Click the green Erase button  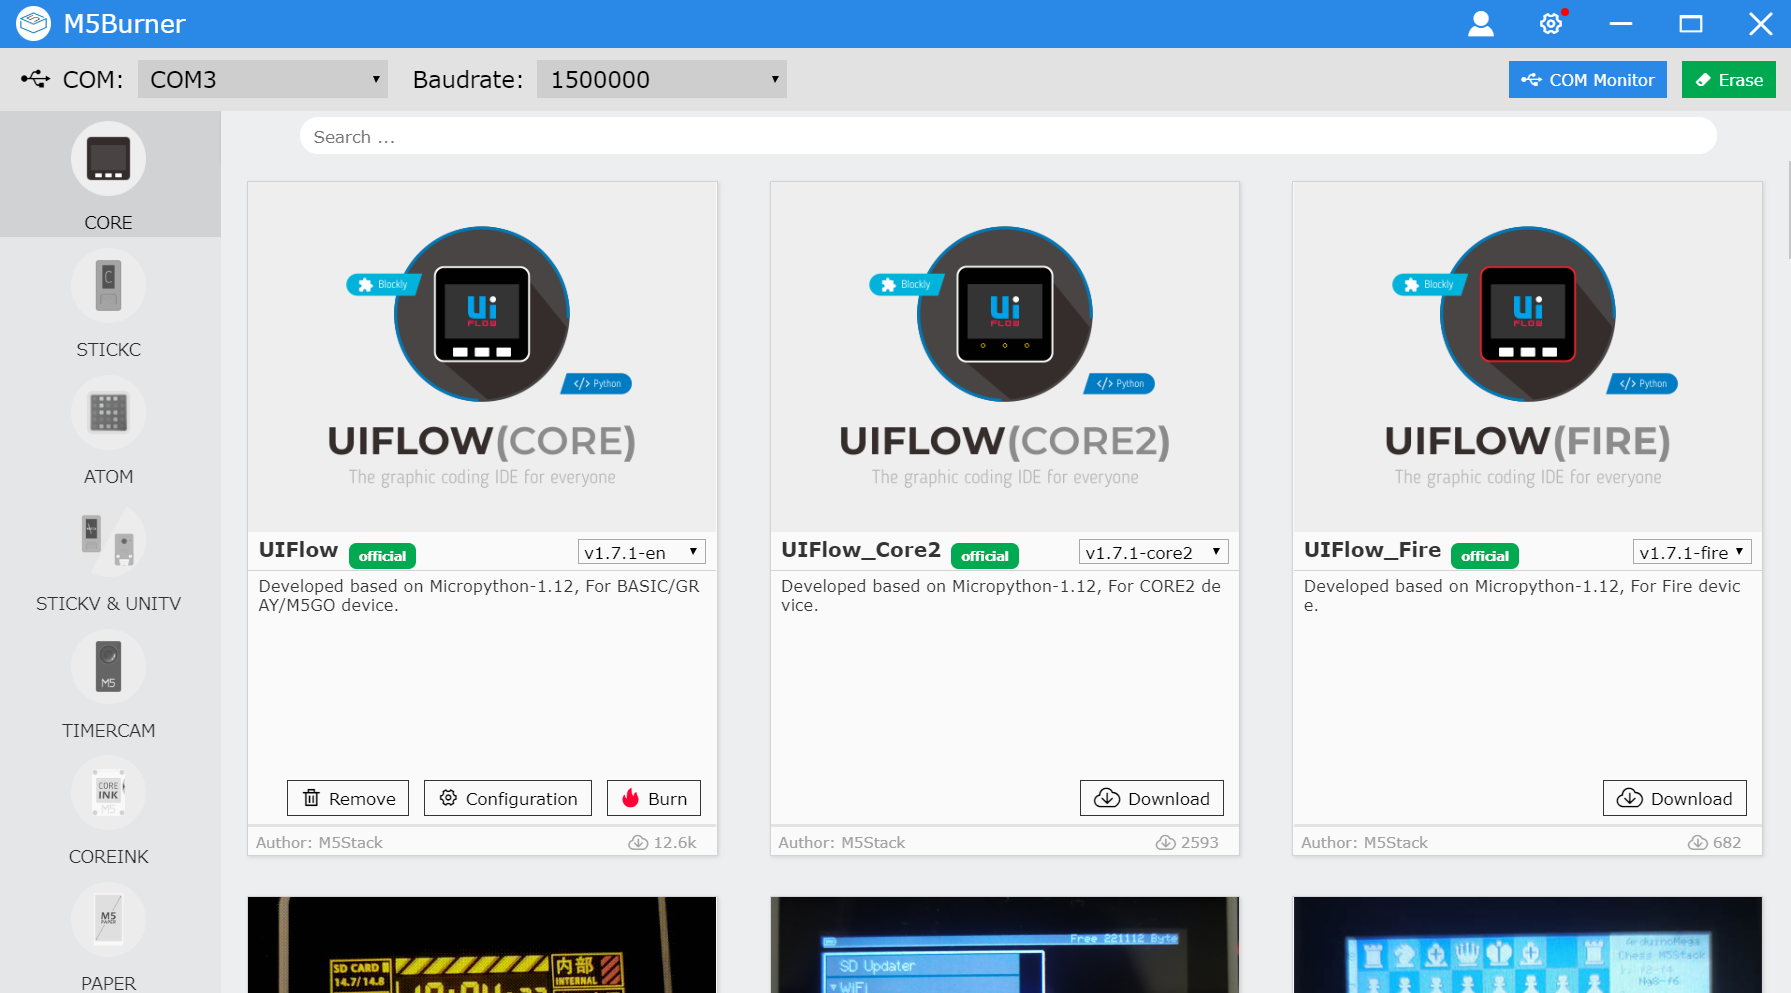click(1729, 80)
